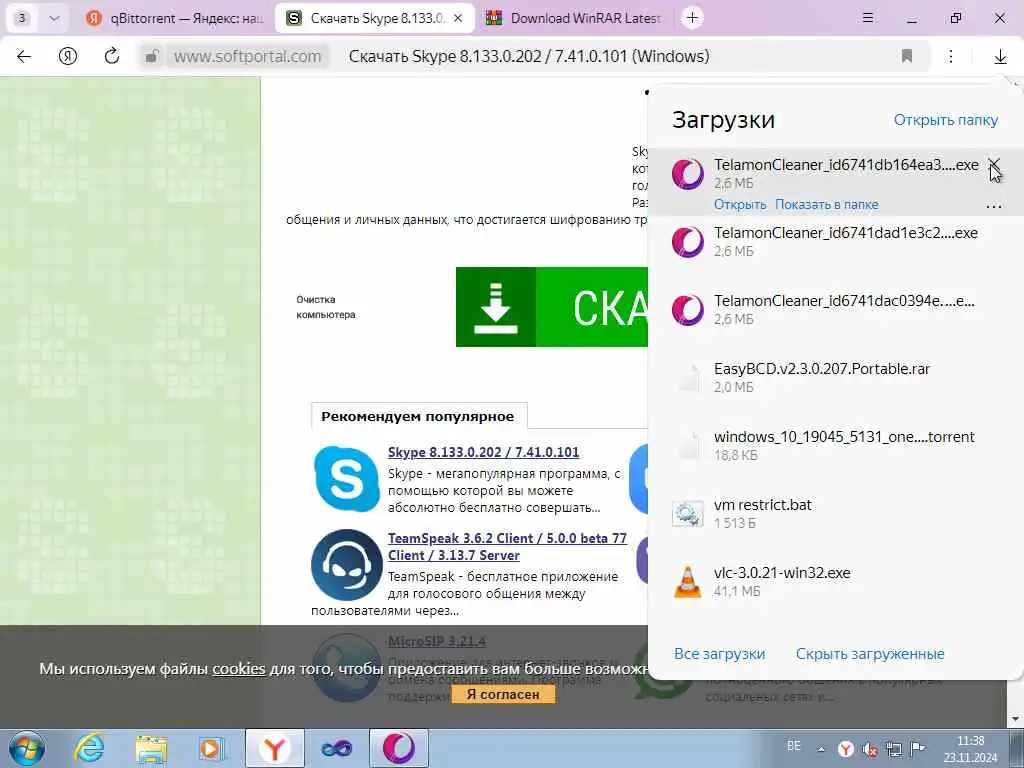Switch to the qBittorrent Yandex tab
The image size is (1024, 768).
pyautogui.click(x=175, y=18)
